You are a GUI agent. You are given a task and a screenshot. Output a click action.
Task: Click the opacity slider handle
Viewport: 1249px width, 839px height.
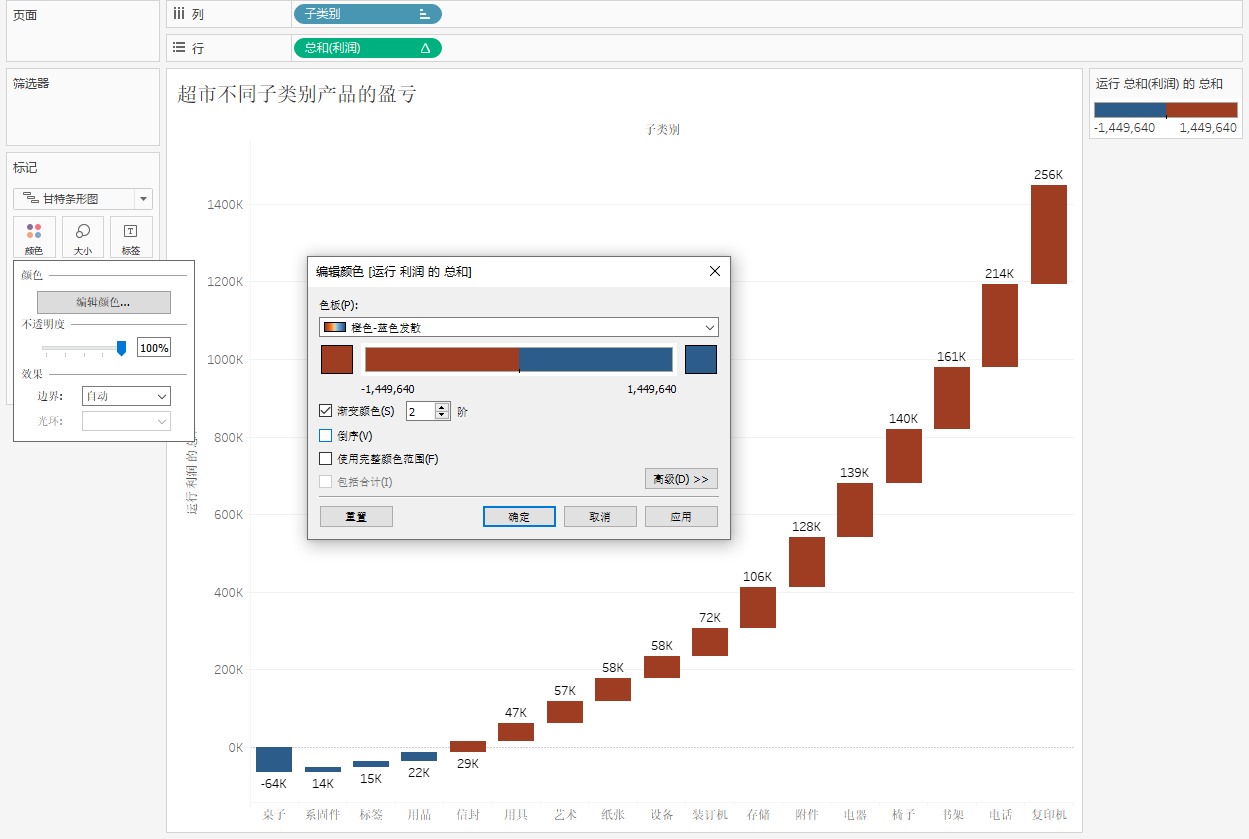click(122, 347)
